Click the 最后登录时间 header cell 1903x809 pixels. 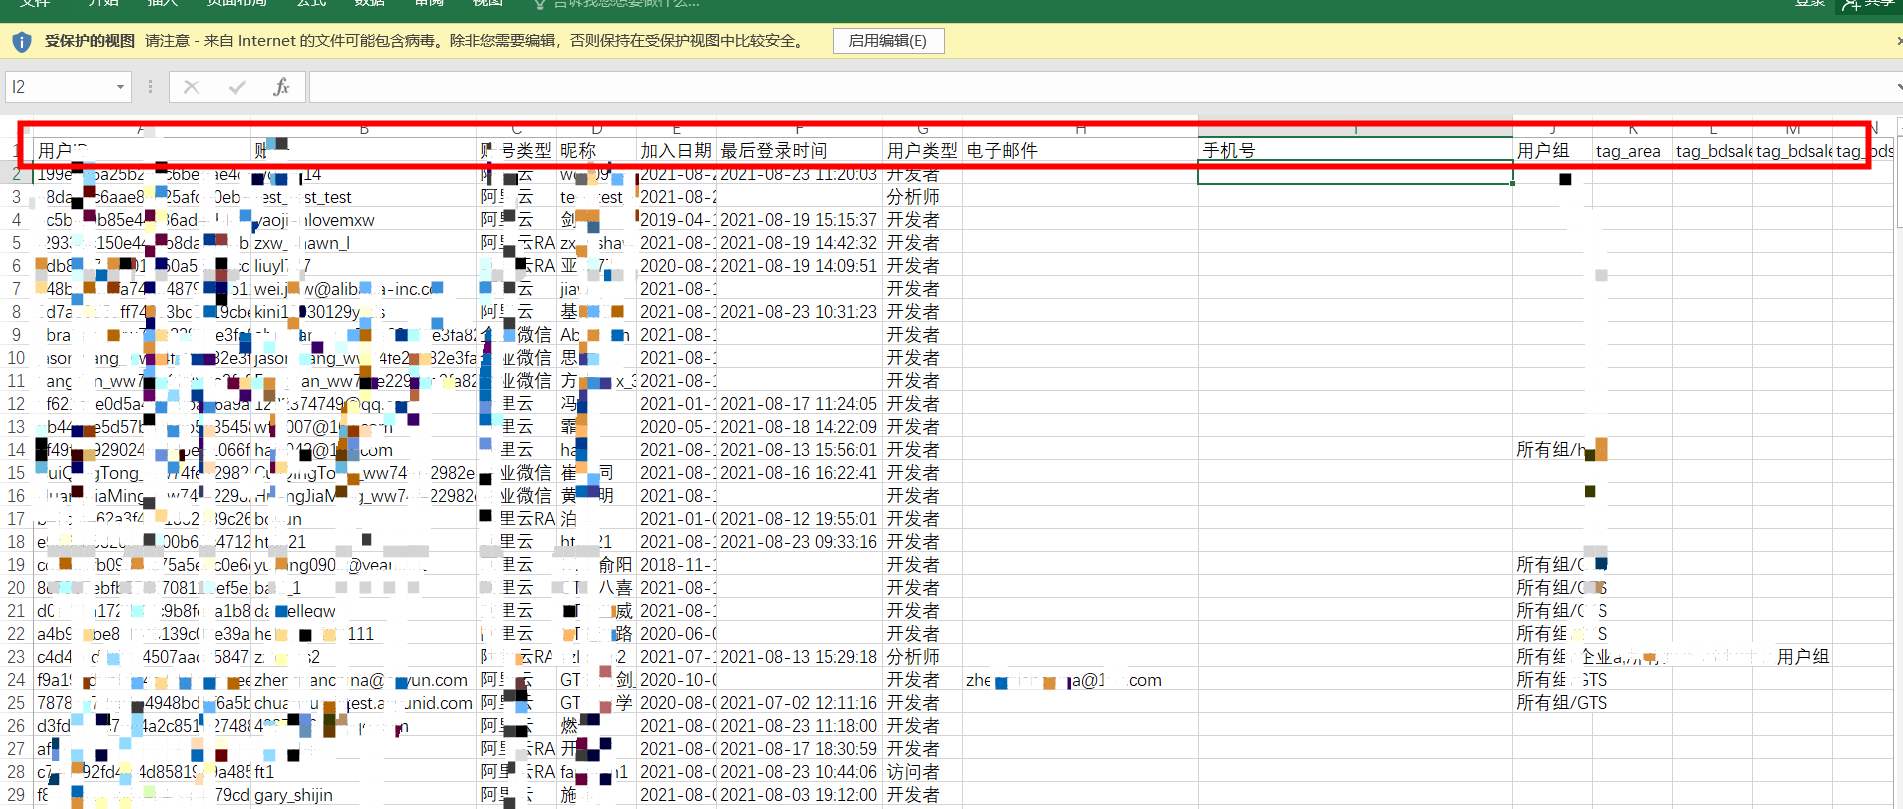coord(798,151)
